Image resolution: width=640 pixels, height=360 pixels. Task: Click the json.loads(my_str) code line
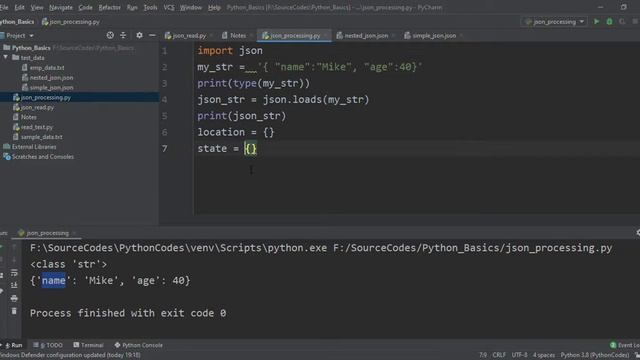283,100
